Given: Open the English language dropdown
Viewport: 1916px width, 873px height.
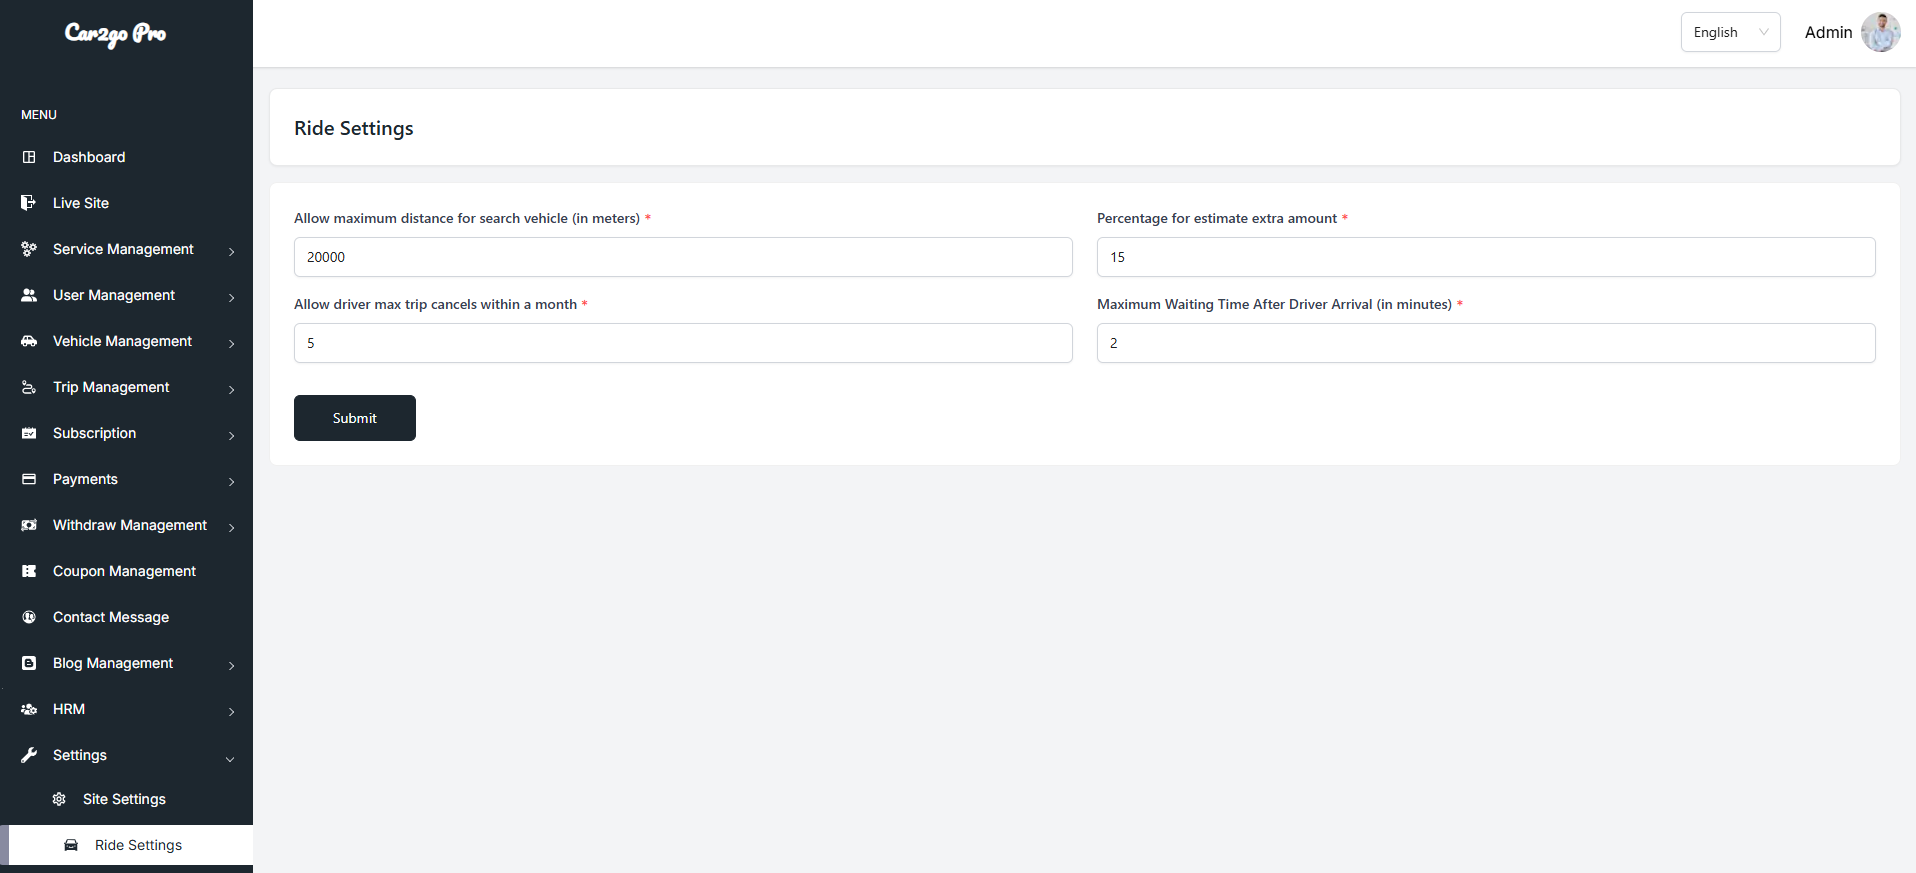Looking at the screenshot, I should [x=1730, y=32].
